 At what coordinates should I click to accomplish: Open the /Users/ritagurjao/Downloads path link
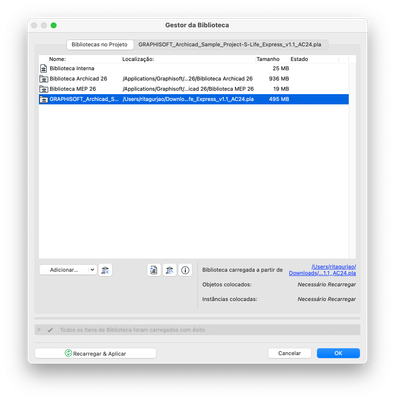click(322, 270)
